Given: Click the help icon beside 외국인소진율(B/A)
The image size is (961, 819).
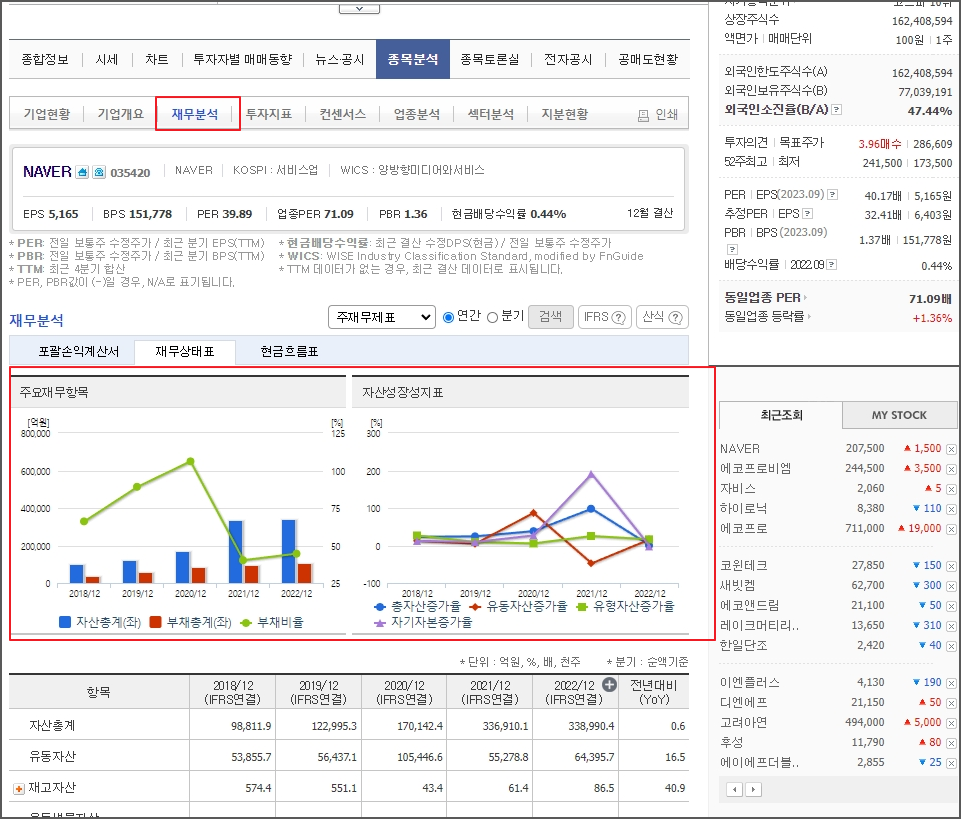Looking at the screenshot, I should (x=837, y=110).
